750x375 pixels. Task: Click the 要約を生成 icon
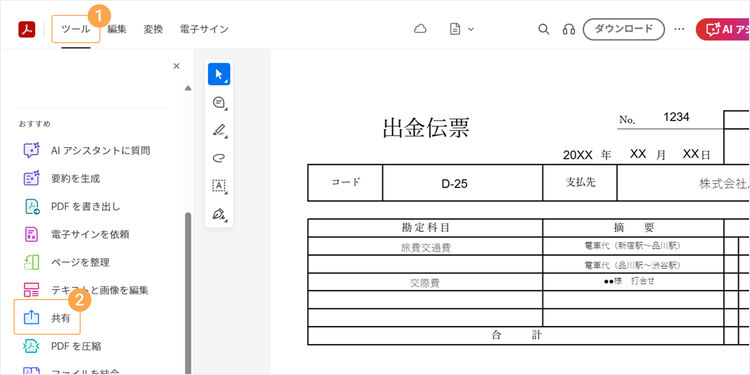[x=32, y=178]
